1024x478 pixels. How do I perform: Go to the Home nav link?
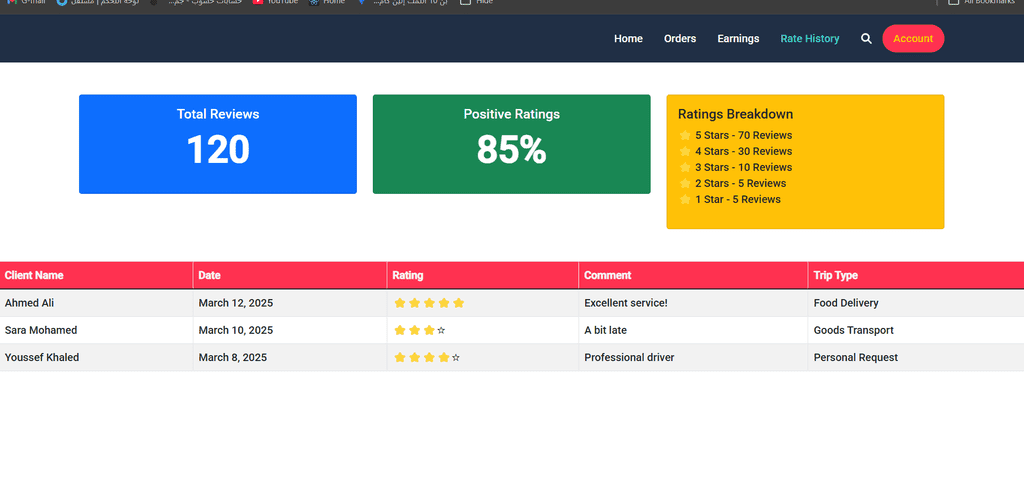[628, 39]
